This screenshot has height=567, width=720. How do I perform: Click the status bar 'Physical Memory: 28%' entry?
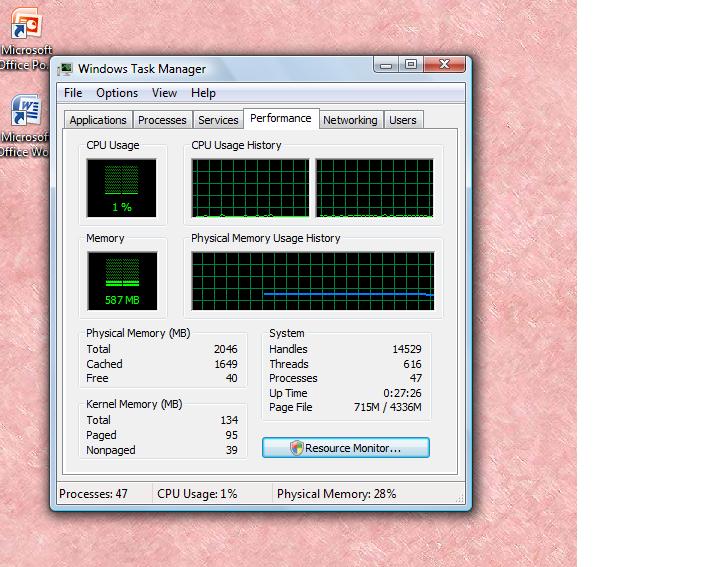(337, 494)
